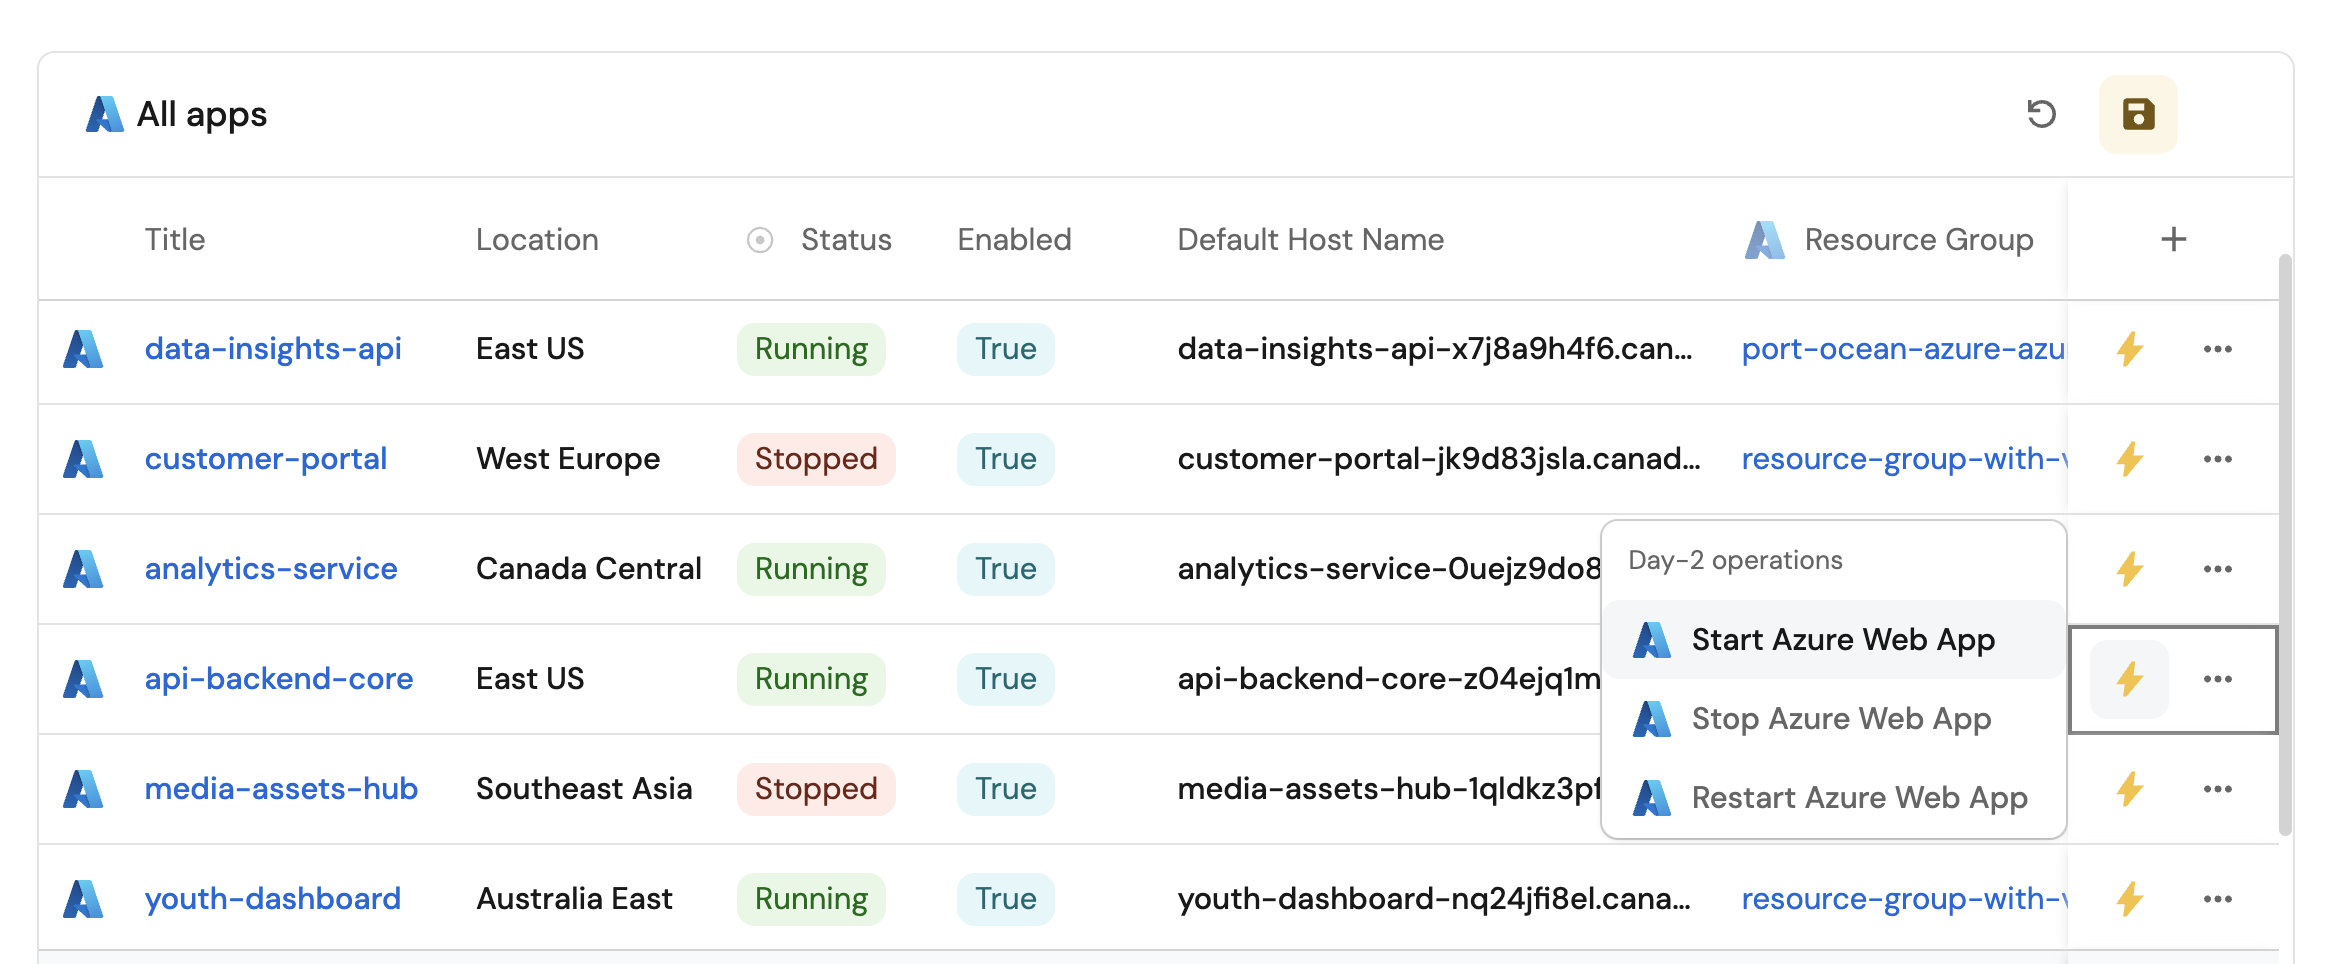Click the Azure icon beside analytics-service
The height and width of the screenshot is (964, 2328).
[83, 569]
